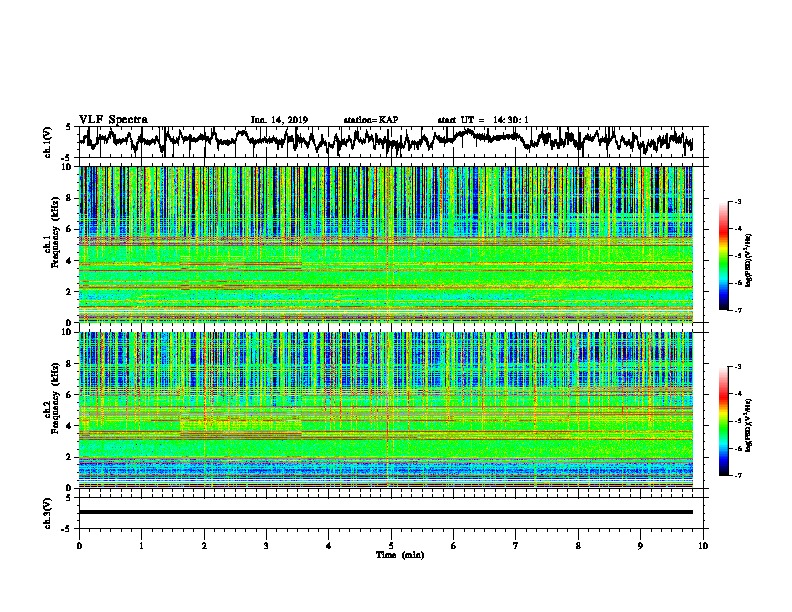Image resolution: width=792 pixels, height=612 pixels.
Task: Click the "VLF Spectra" plot title
Action: 113,120
